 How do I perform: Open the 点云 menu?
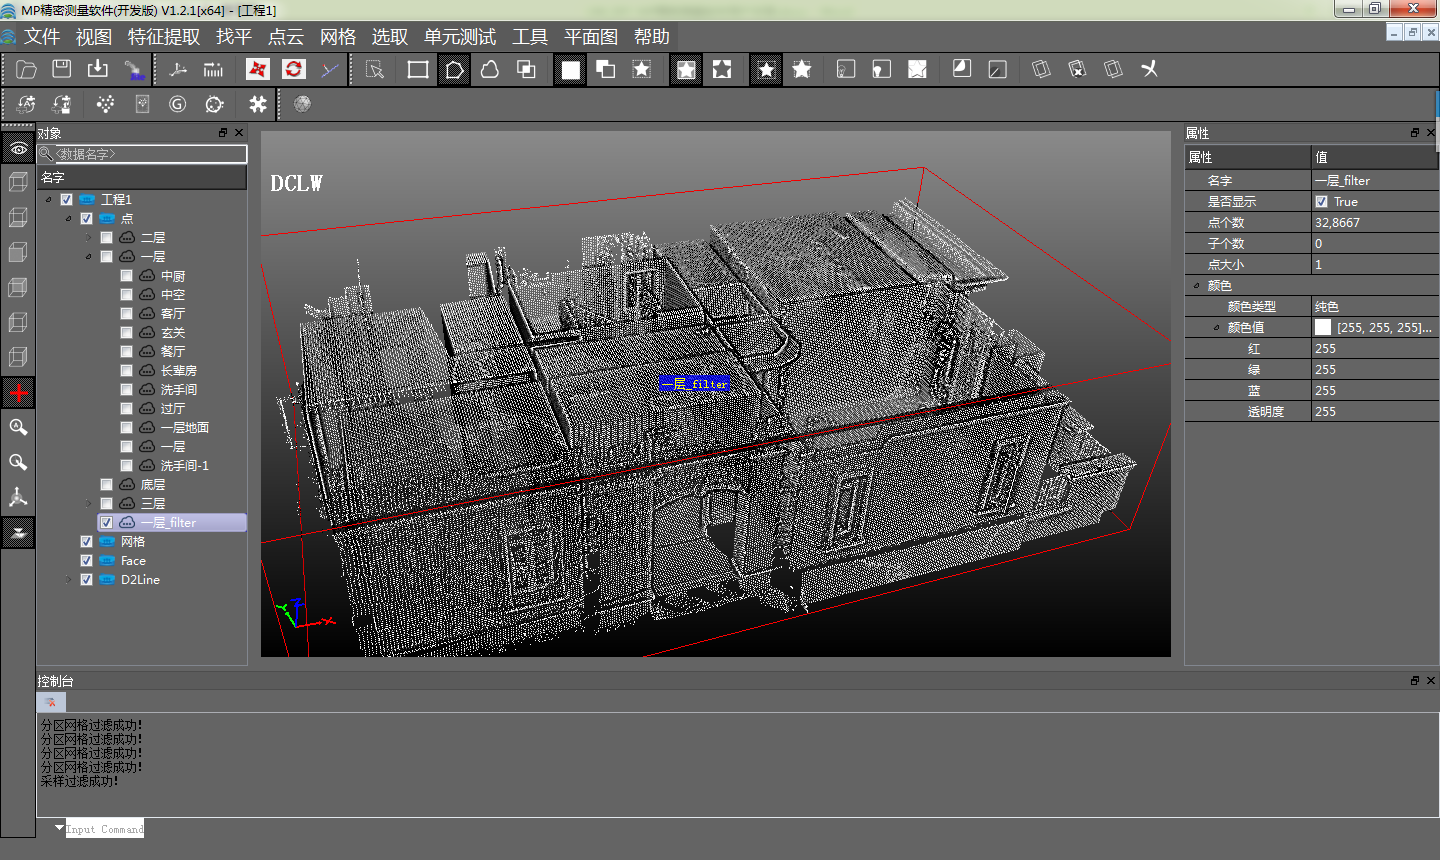286,37
